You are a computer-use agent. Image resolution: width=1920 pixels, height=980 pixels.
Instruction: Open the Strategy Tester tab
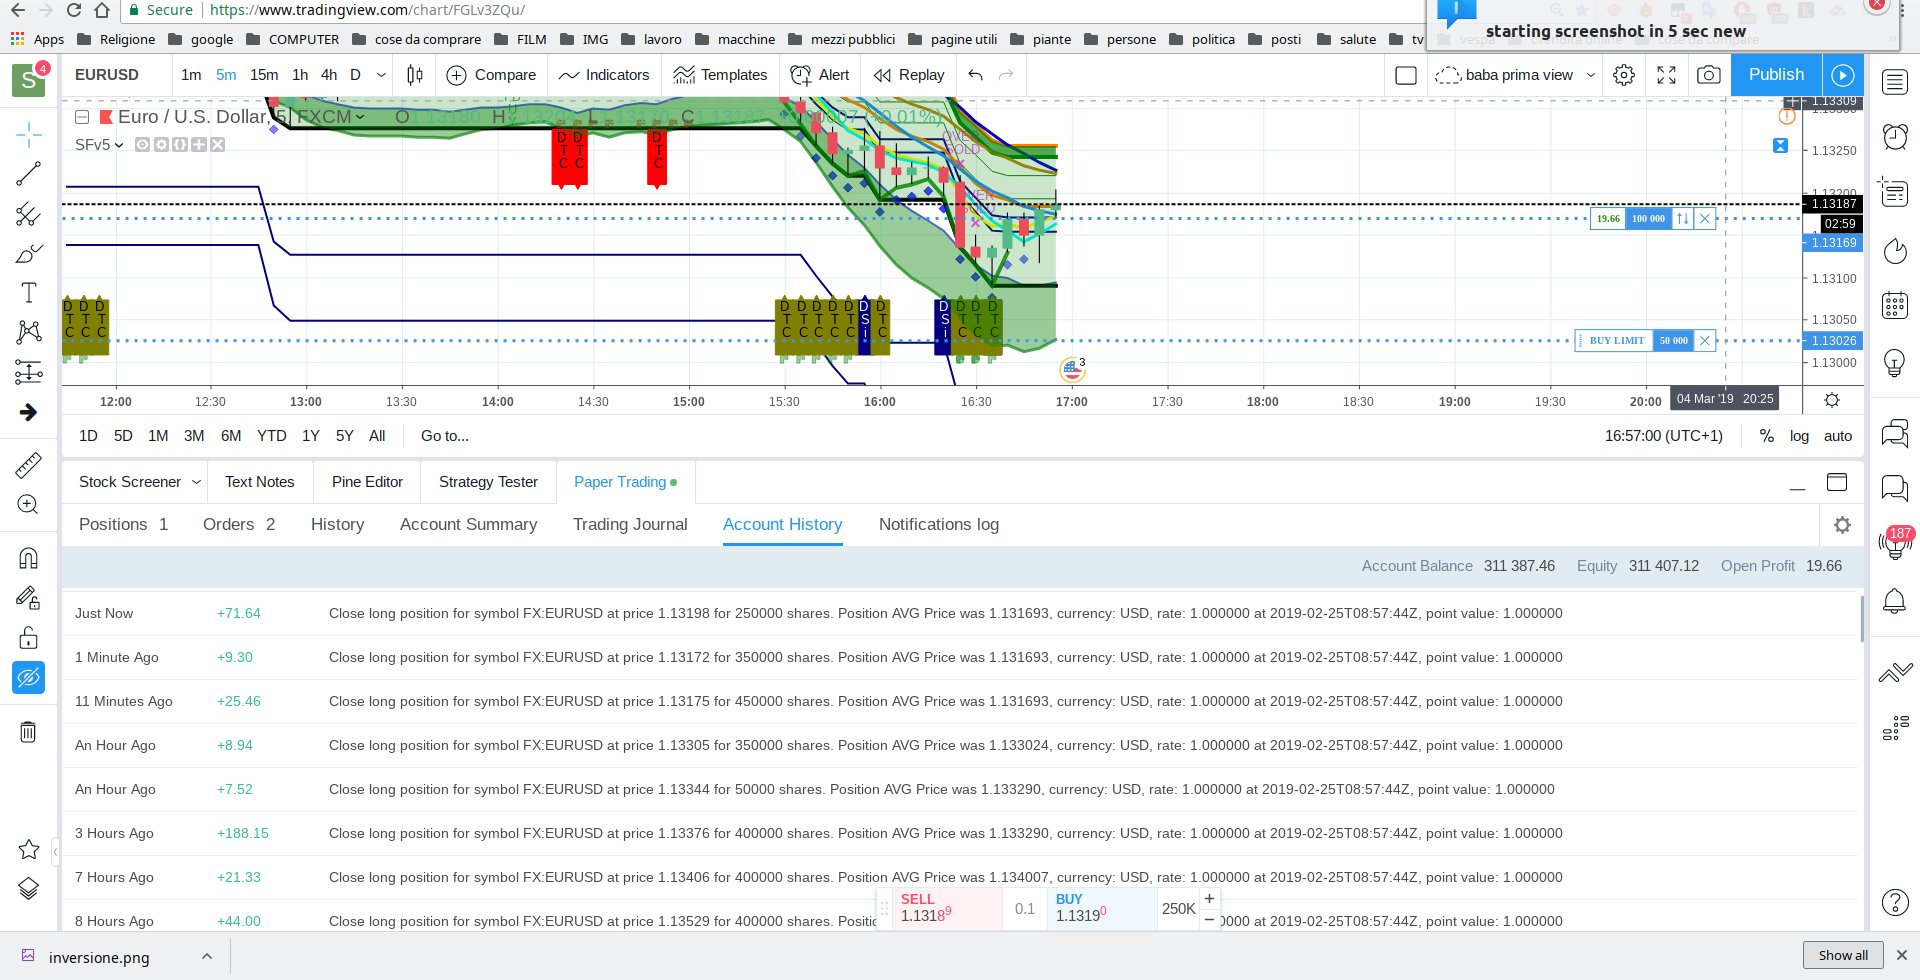(x=488, y=482)
